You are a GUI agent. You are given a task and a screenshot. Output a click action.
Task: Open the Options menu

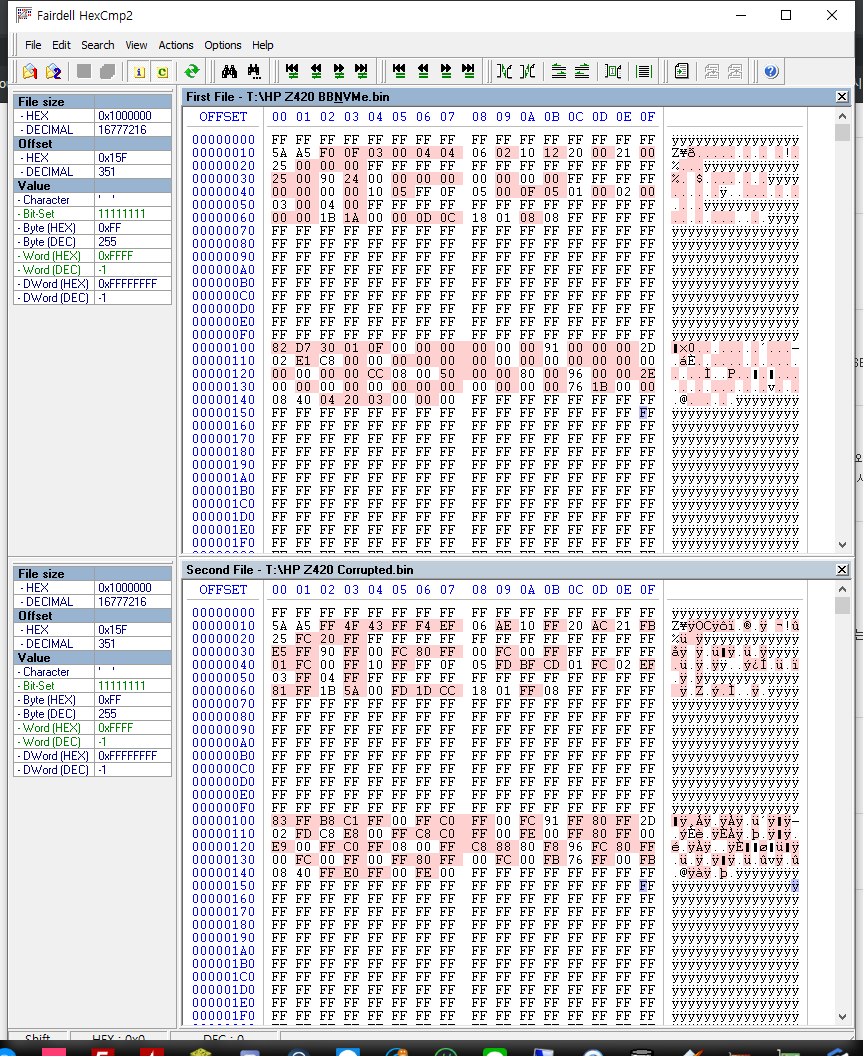point(223,45)
